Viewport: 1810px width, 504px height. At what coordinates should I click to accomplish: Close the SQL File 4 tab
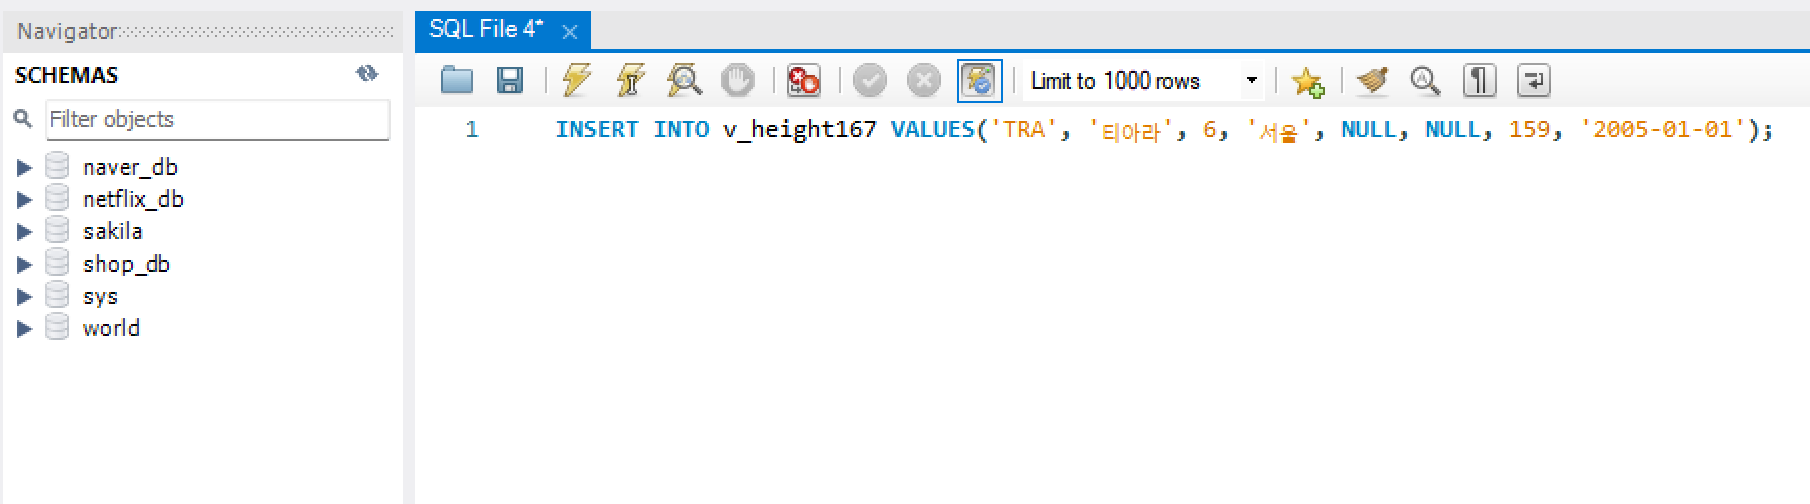click(x=570, y=32)
